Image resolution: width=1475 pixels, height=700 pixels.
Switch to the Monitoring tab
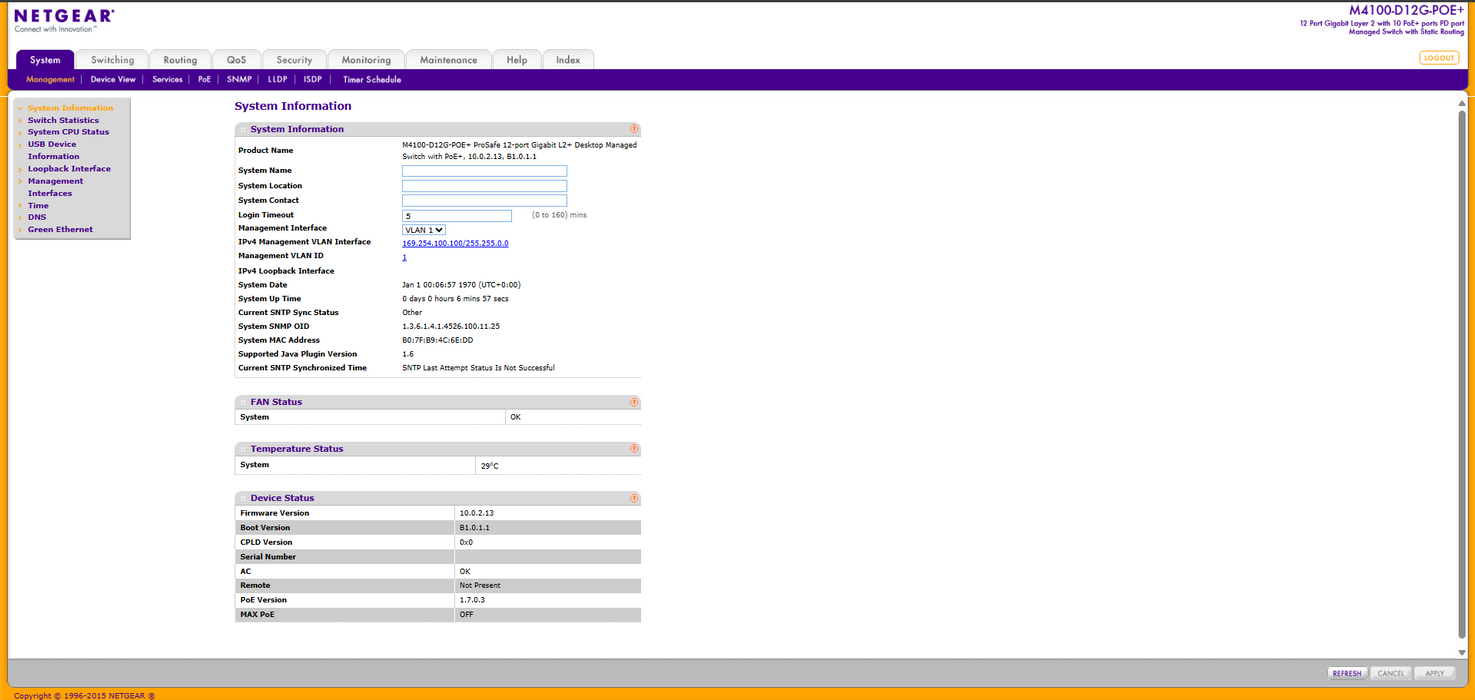coord(366,60)
